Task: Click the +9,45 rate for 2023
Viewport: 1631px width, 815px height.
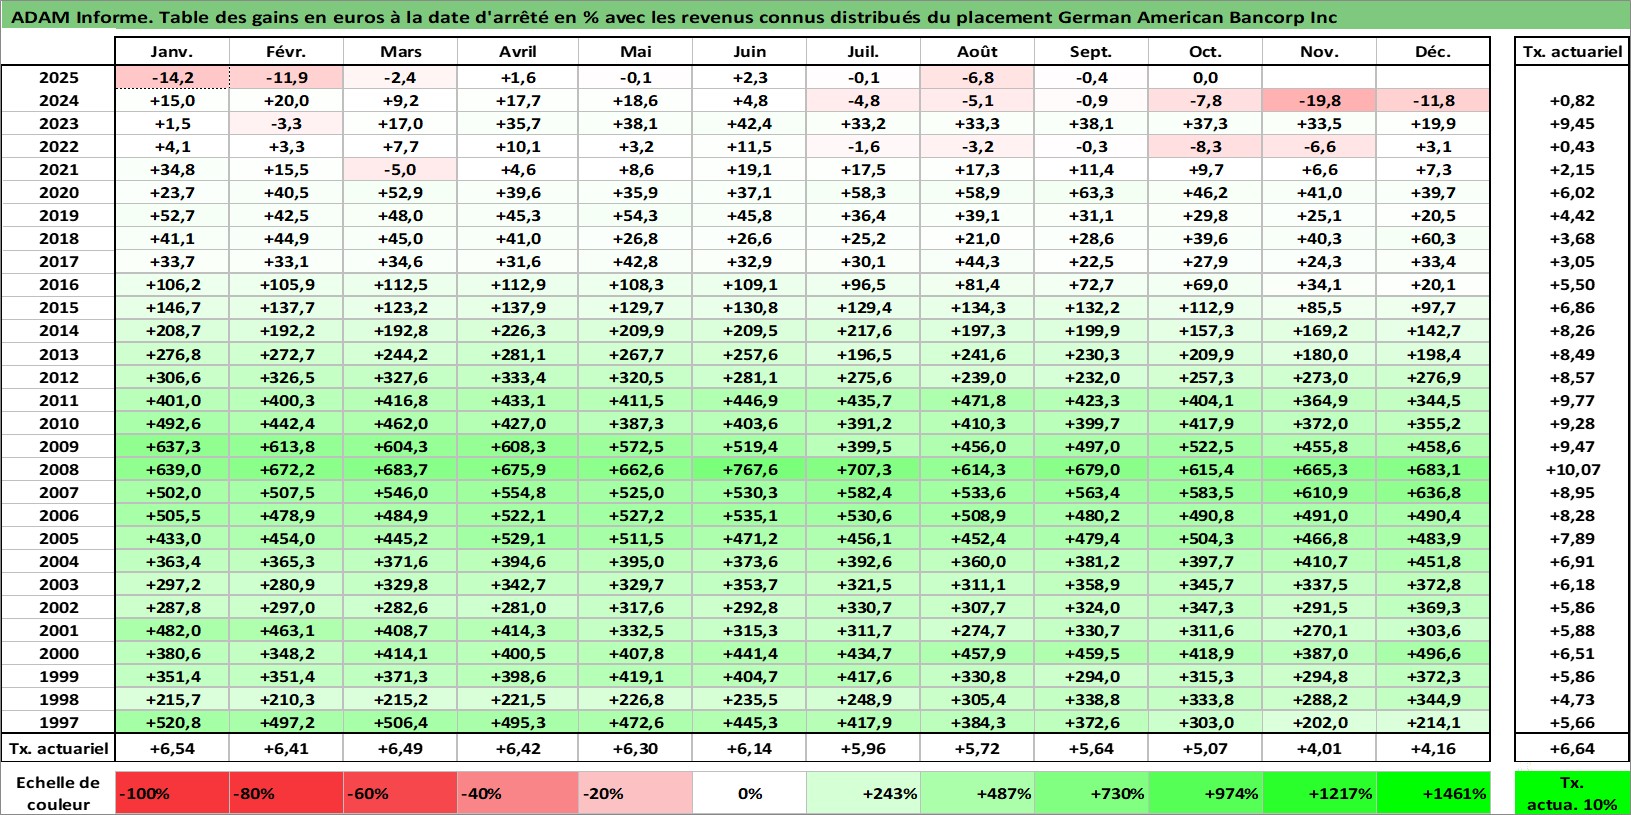Action: (1572, 123)
